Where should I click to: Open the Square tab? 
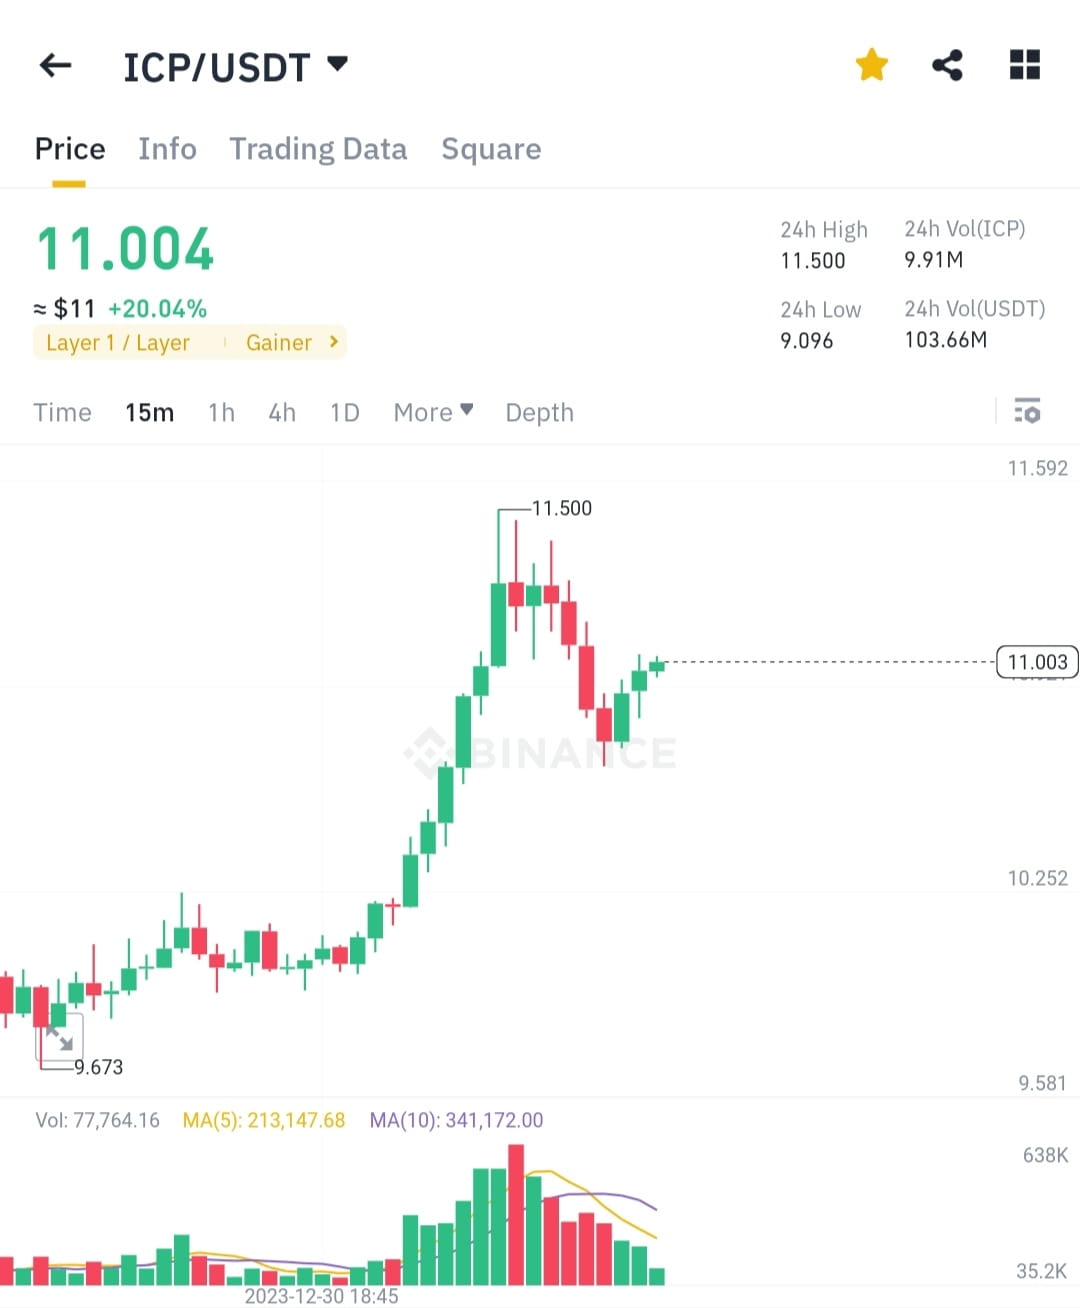coord(491,148)
